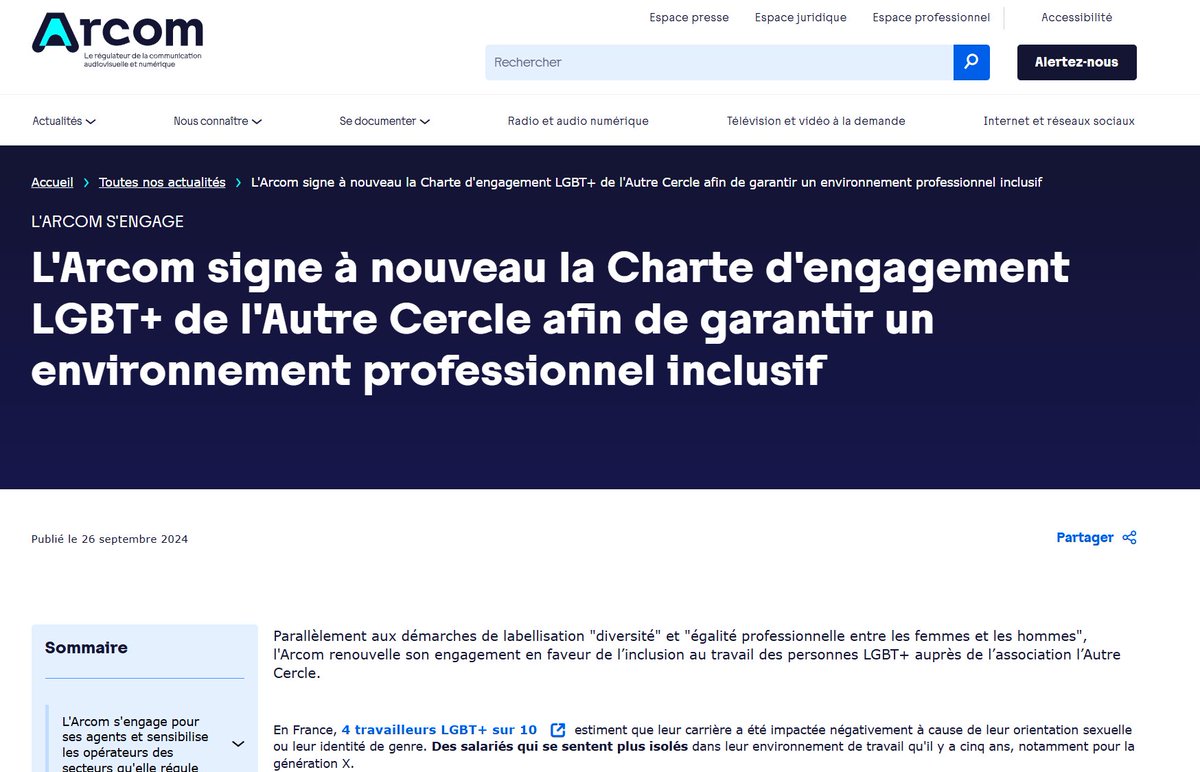The height and width of the screenshot is (772, 1200).
Task: Click the 4 travailleurs LGBT+ sur 10 link
Action: pyautogui.click(x=440, y=729)
